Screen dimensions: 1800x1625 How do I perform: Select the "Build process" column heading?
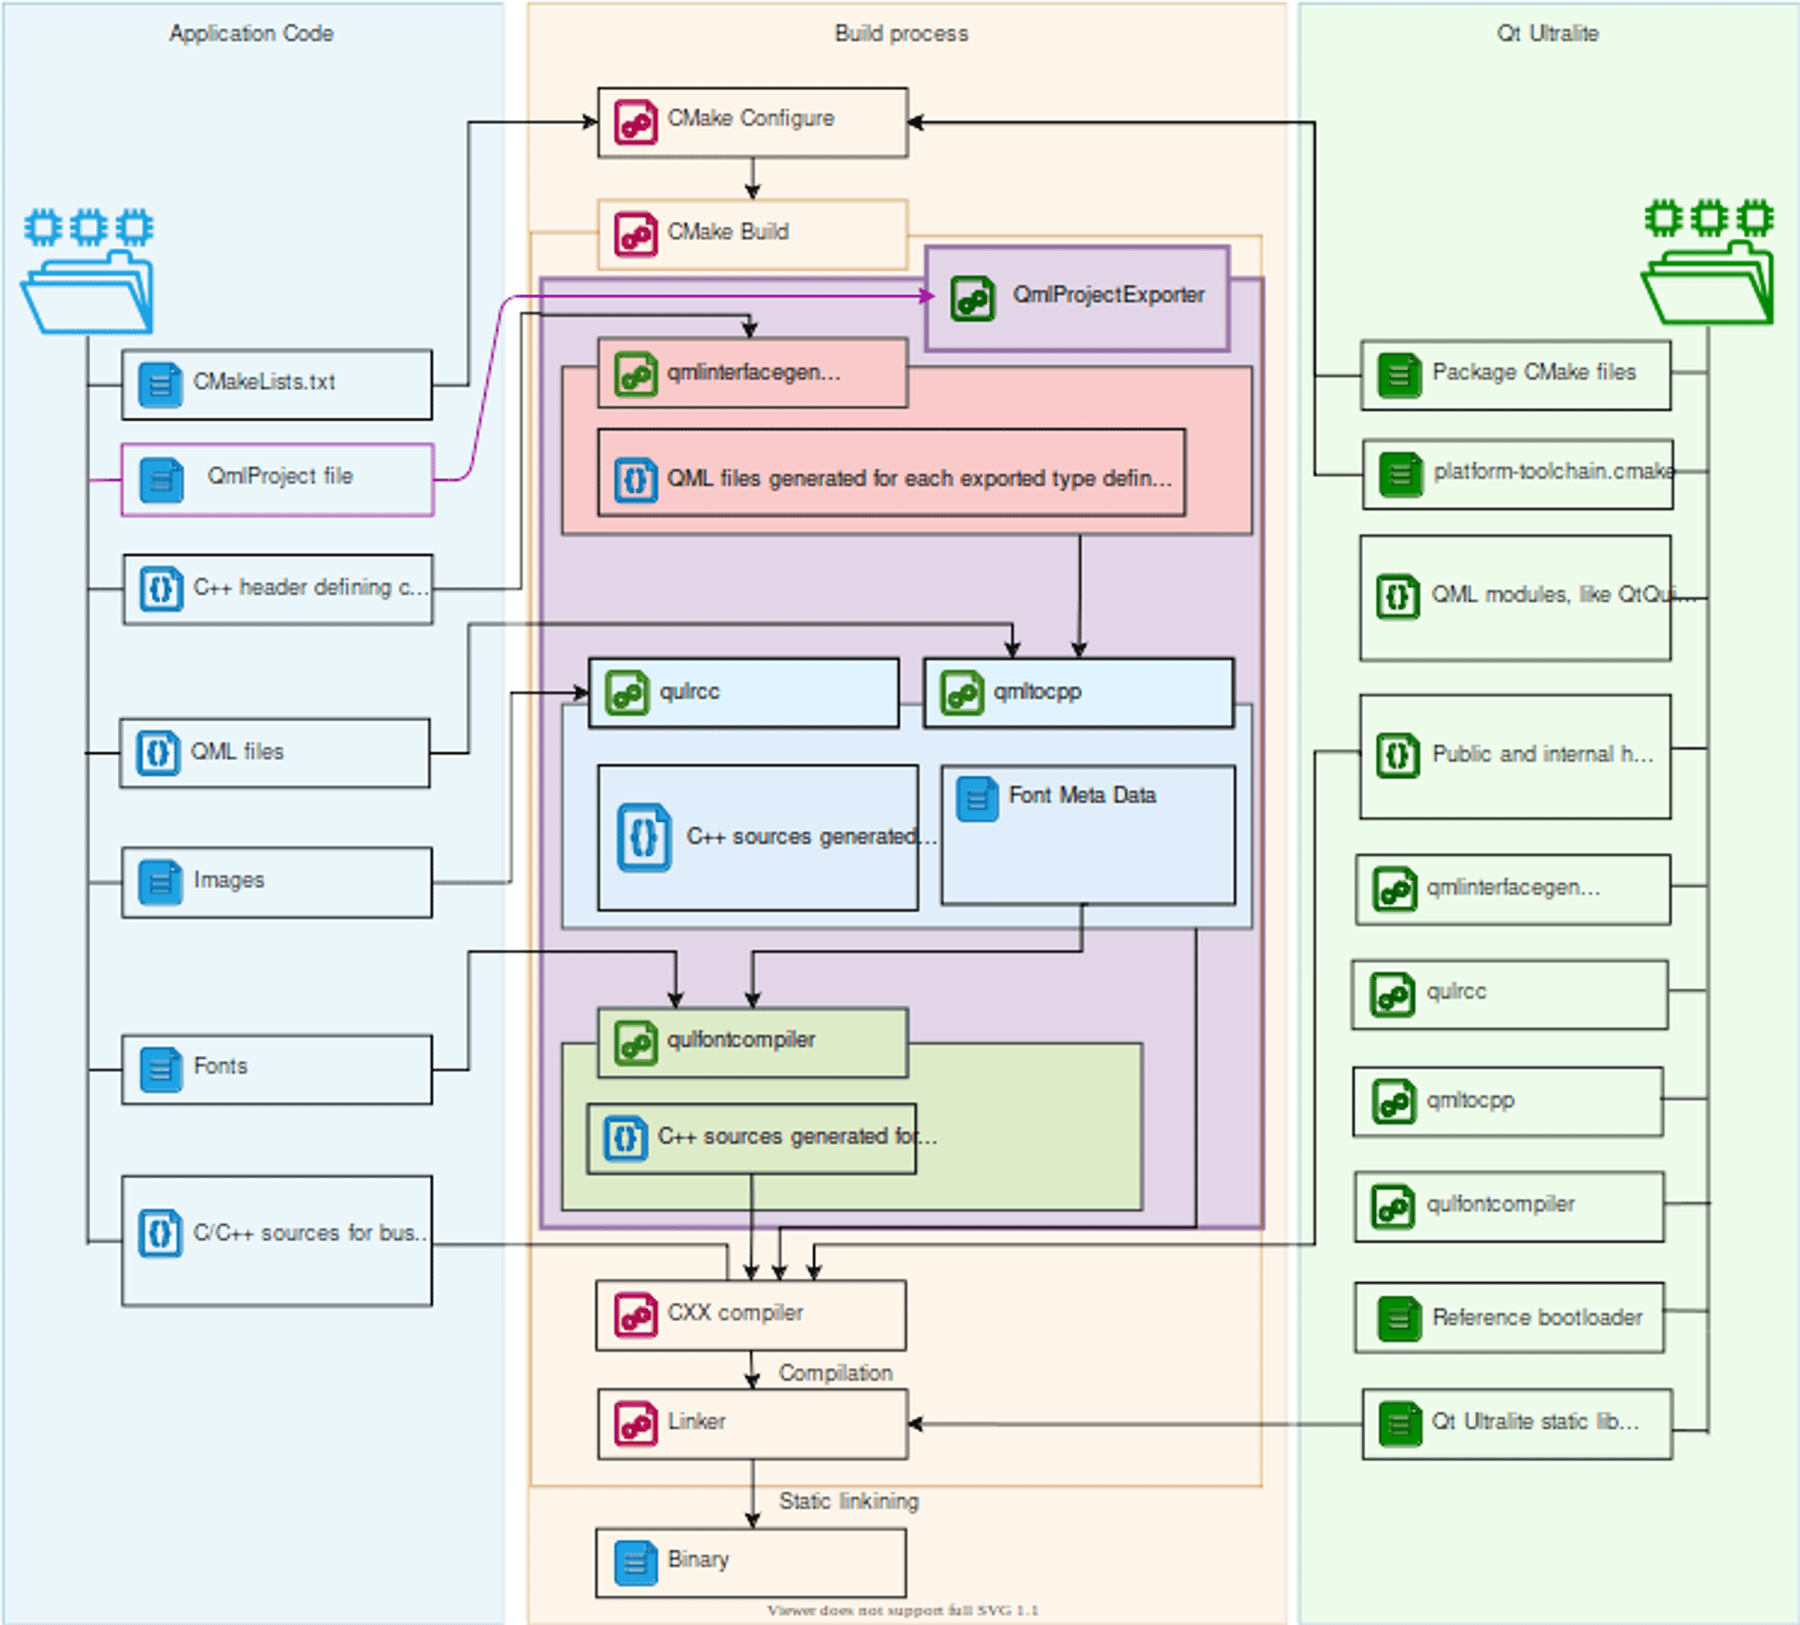tap(901, 33)
